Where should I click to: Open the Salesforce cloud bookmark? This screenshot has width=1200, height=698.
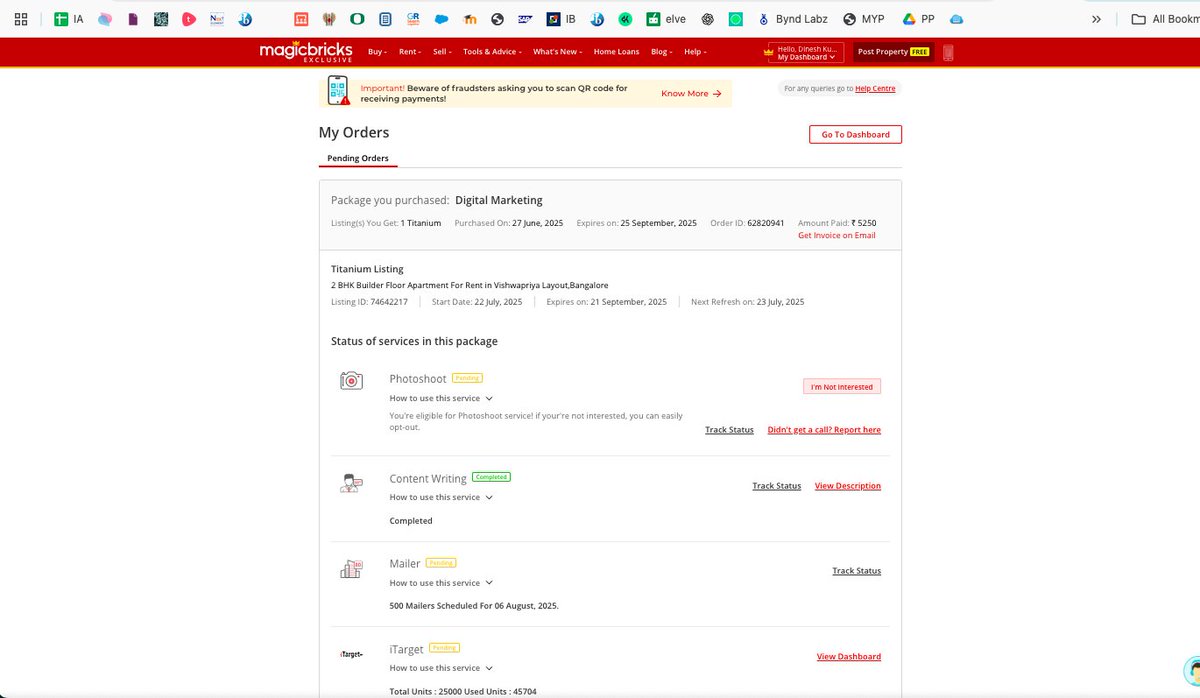442,19
